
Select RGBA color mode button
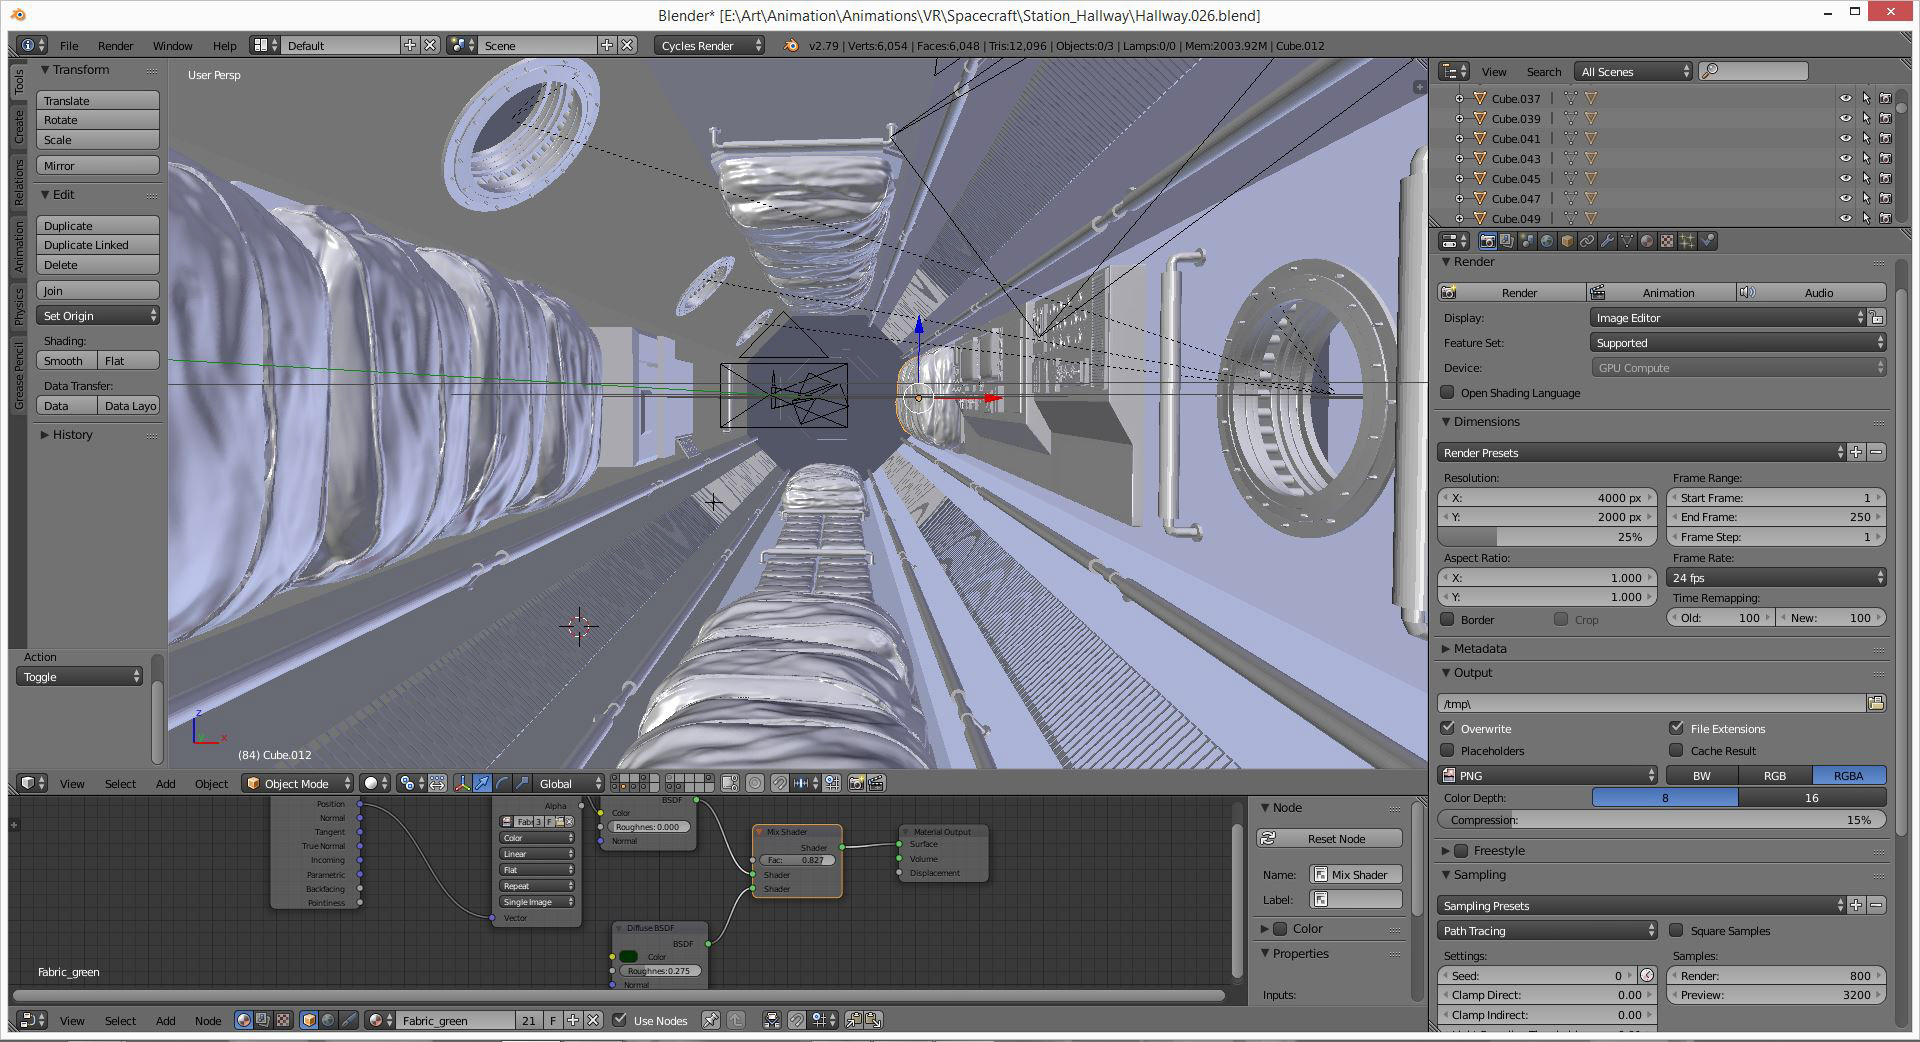(x=1849, y=775)
